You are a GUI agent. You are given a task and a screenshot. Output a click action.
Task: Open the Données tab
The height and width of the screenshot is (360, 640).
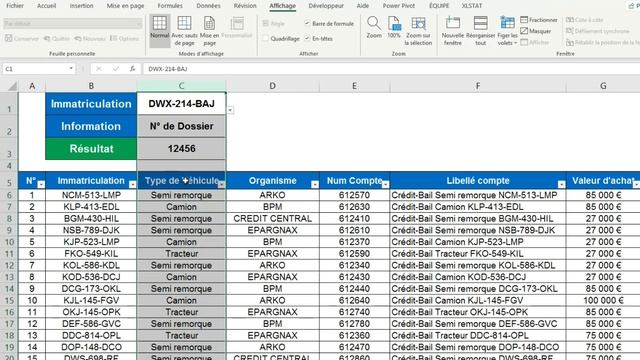point(208,6)
